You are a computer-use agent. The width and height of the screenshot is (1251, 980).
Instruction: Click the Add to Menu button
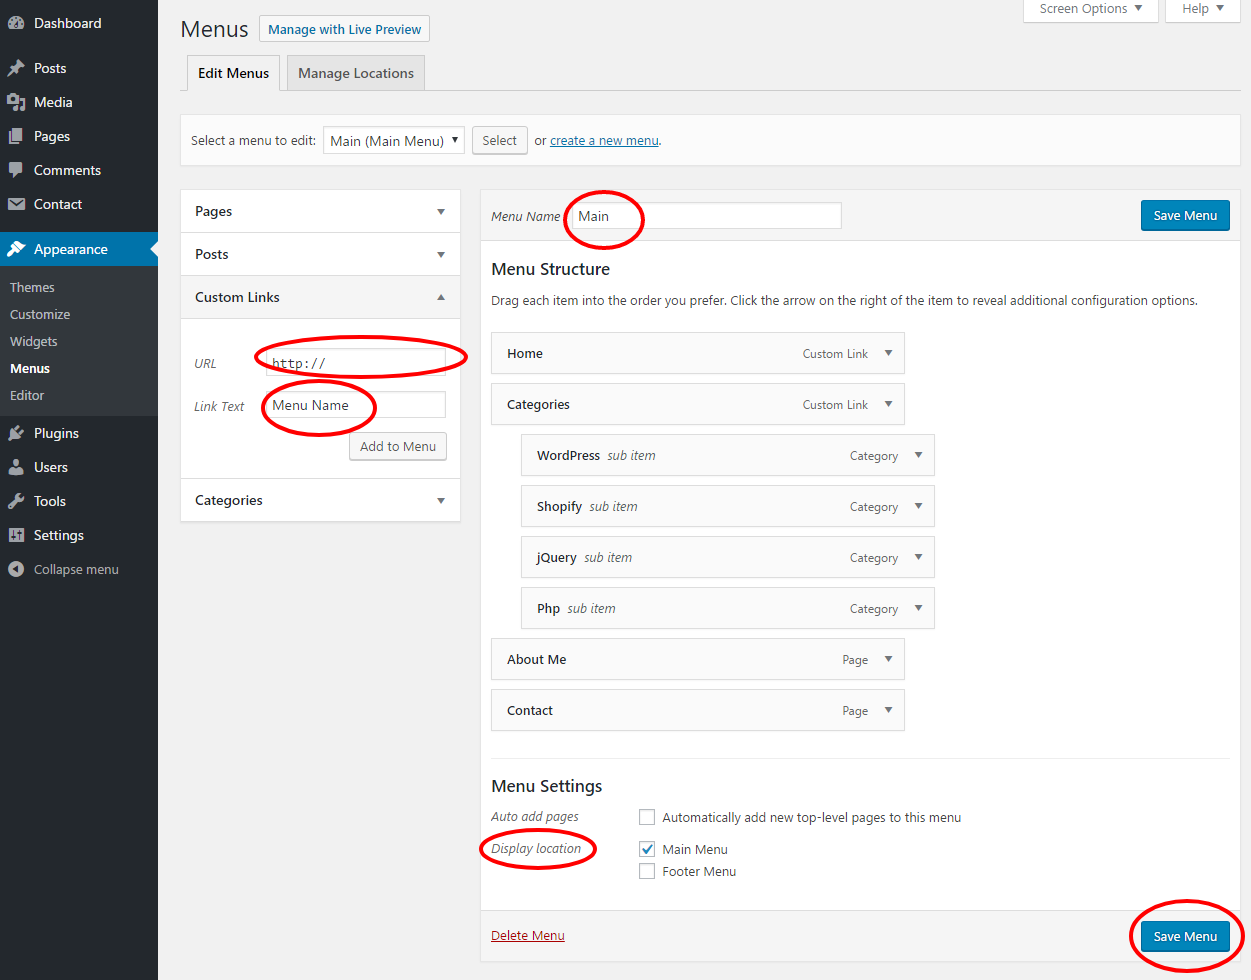(398, 447)
